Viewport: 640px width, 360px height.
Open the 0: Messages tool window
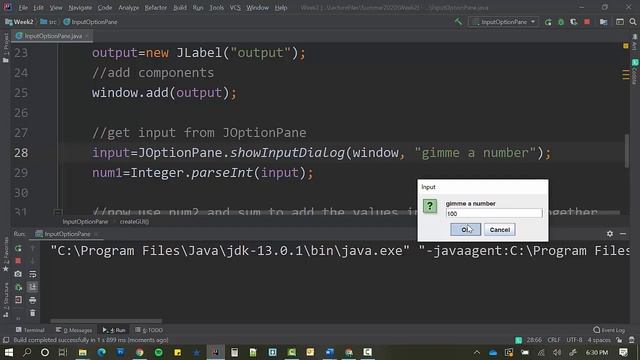74,330
